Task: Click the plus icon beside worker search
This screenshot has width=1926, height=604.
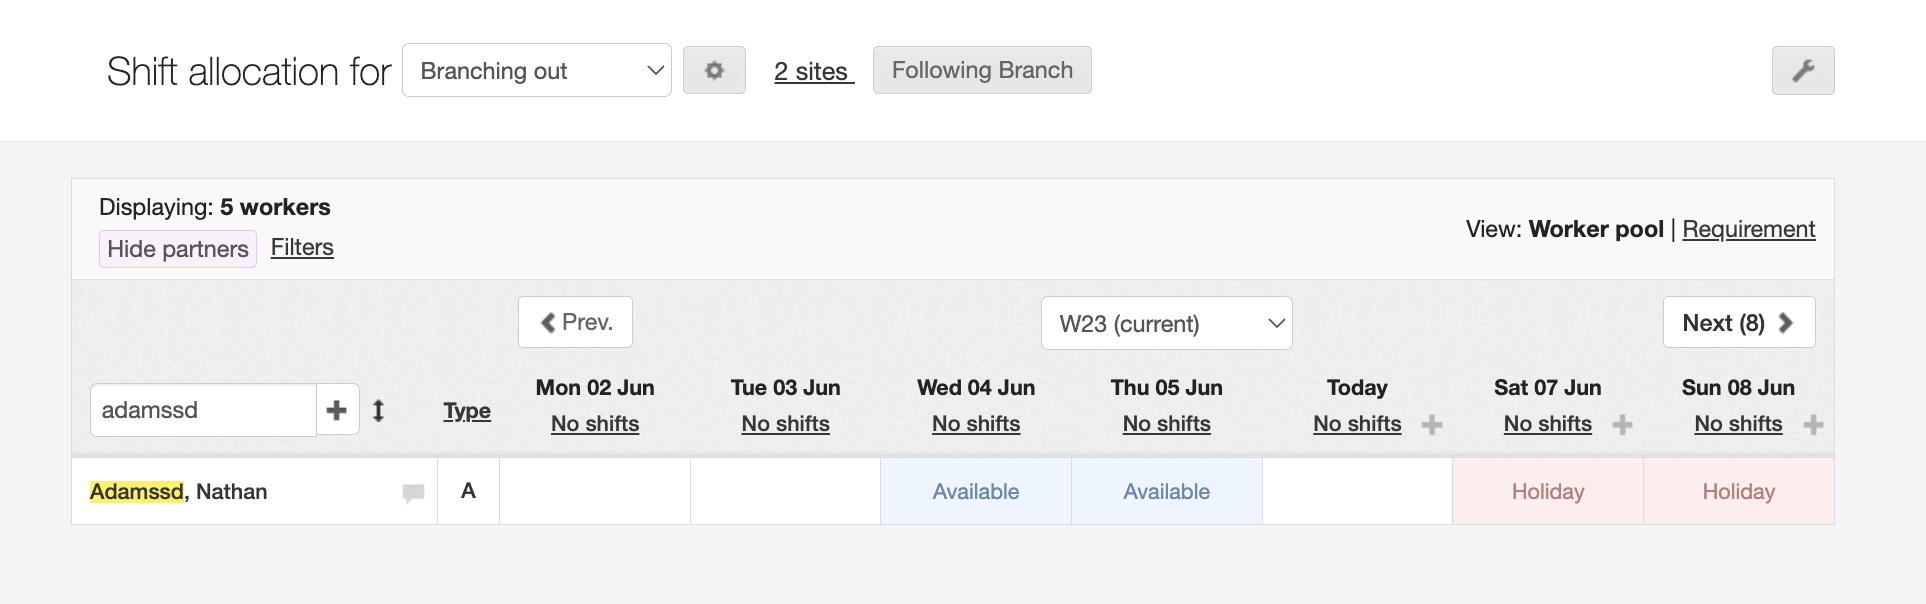Action: 337,410
